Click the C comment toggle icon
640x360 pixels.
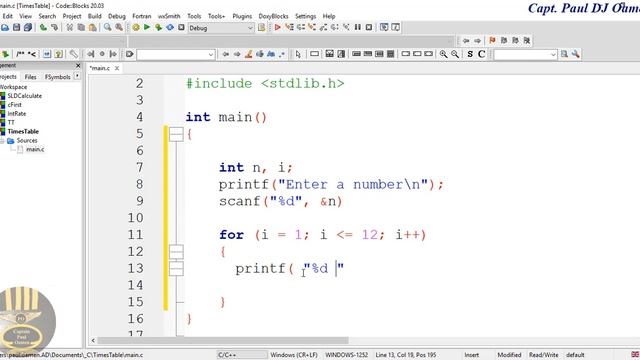(x=482, y=54)
